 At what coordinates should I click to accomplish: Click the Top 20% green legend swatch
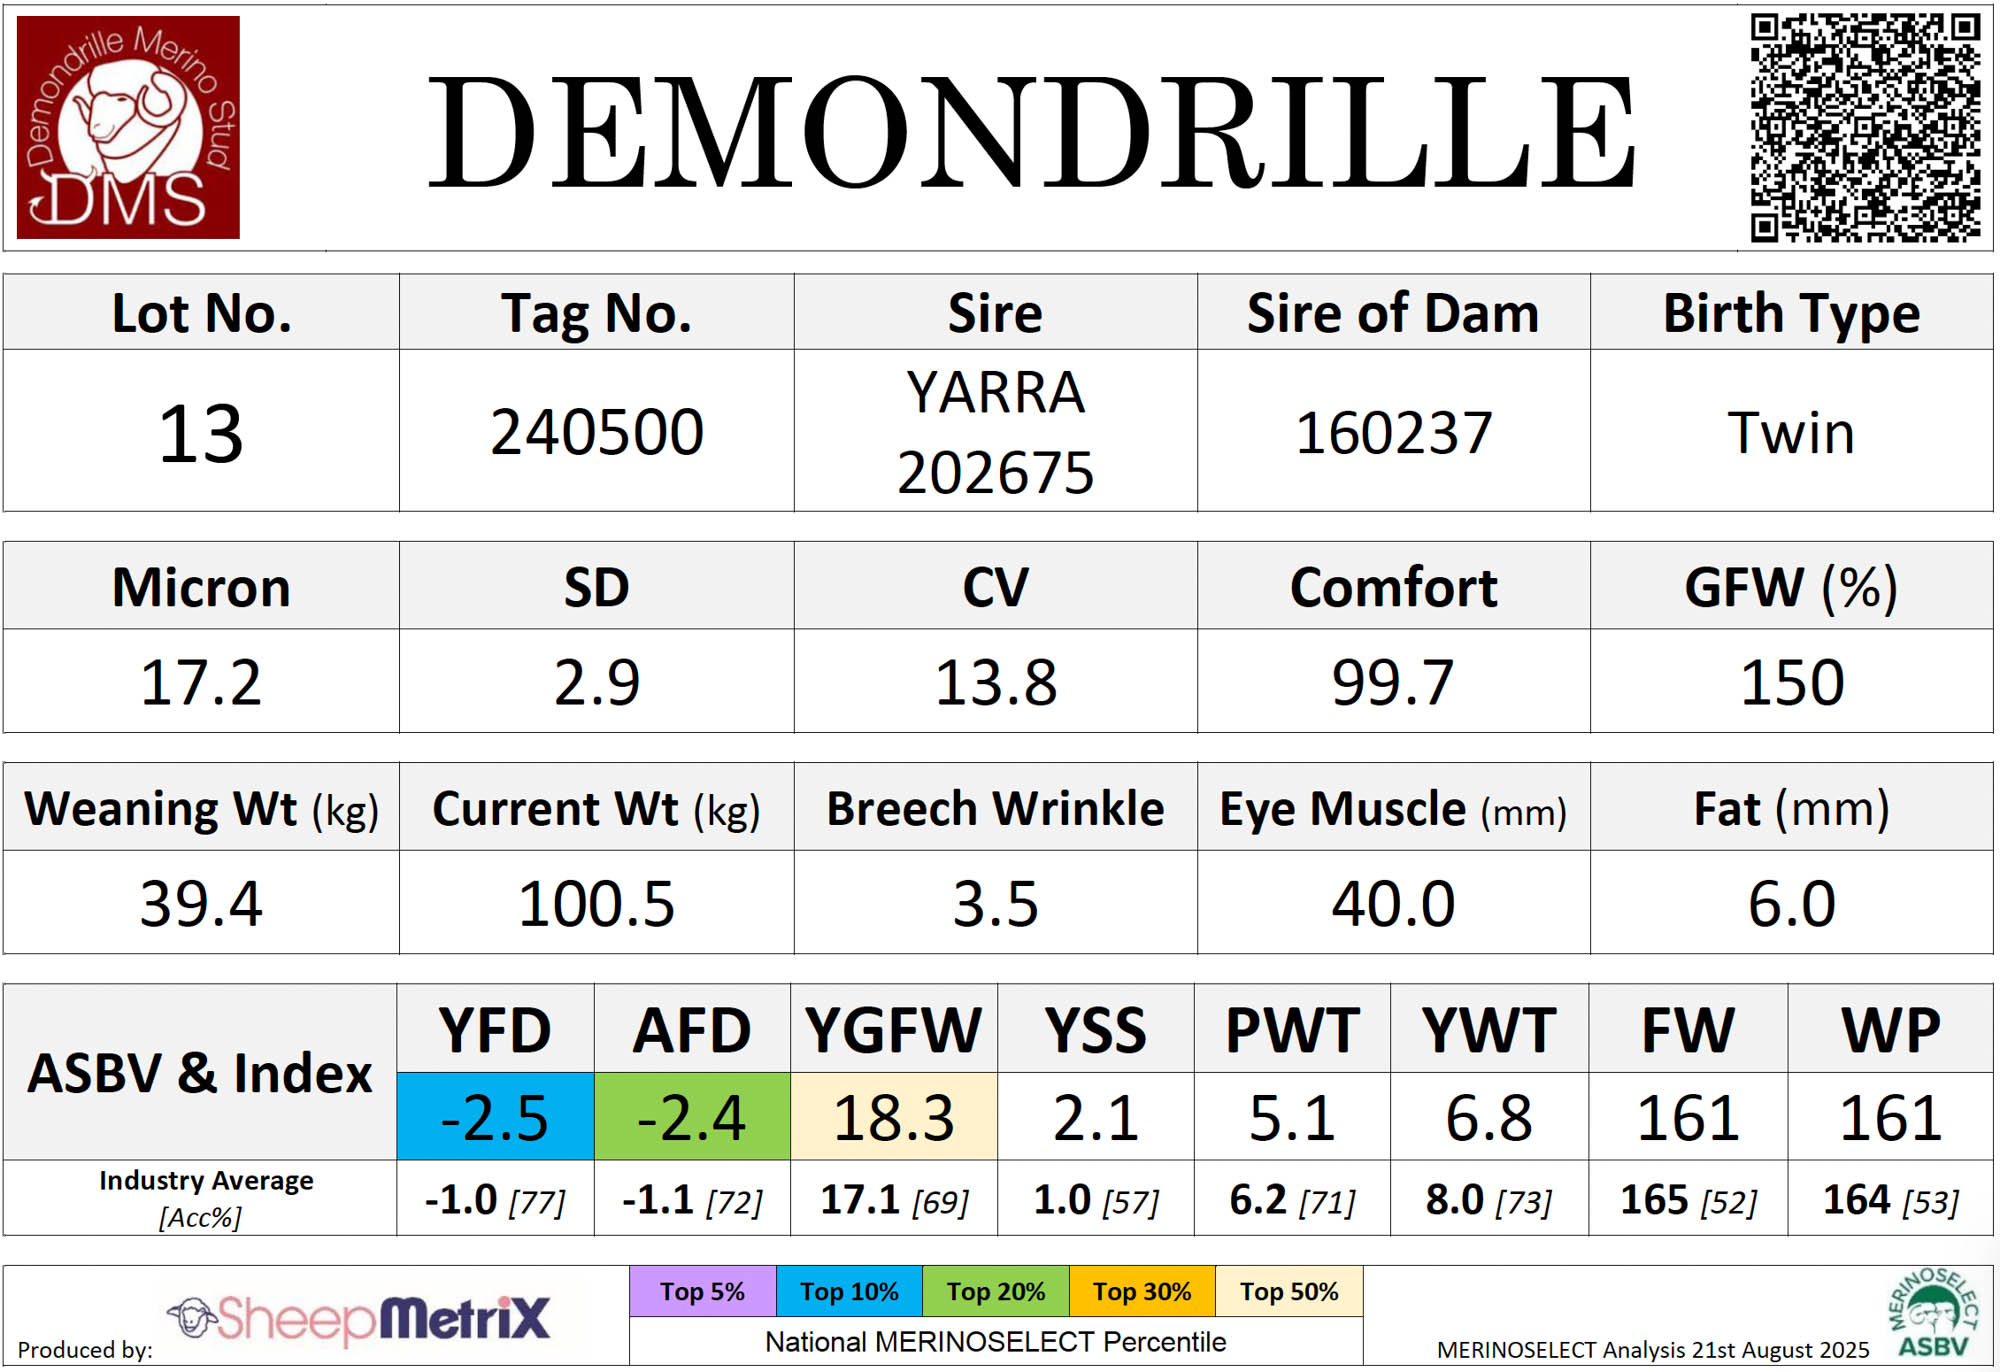point(995,1291)
